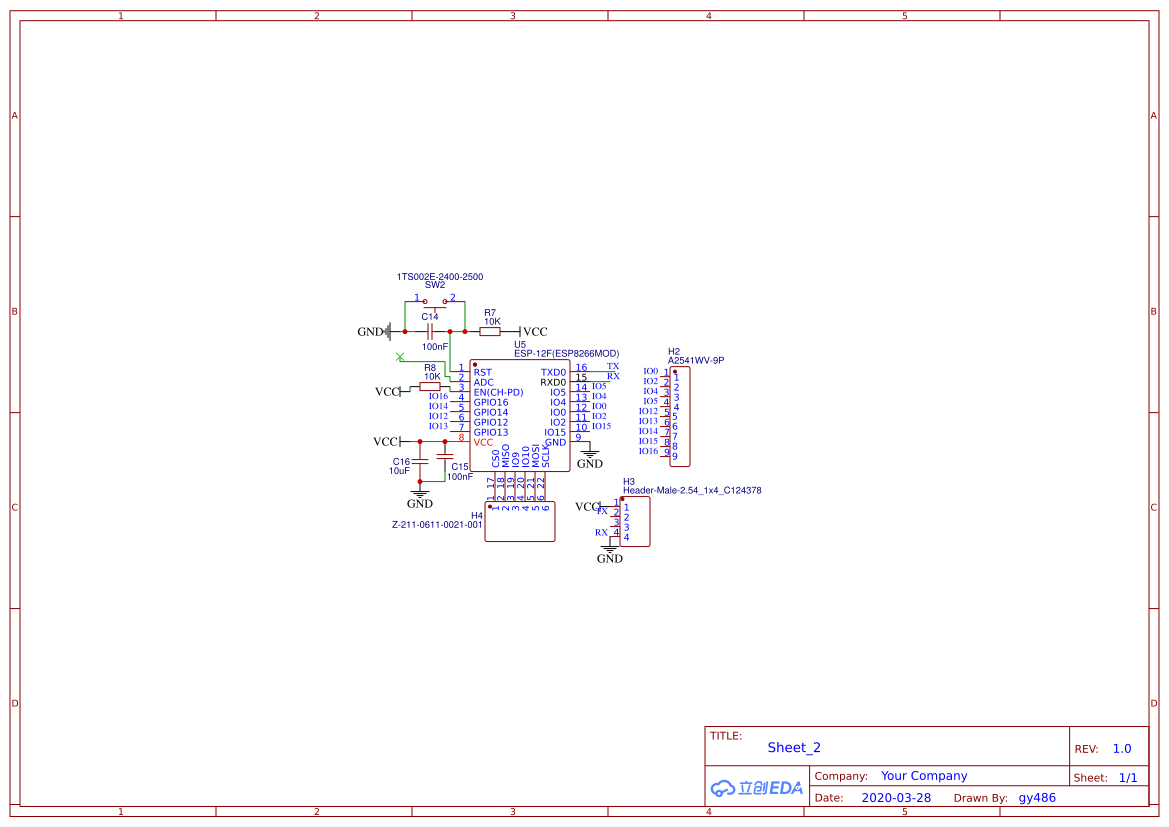1169x827 pixels.
Task: Click the RX net label at U5 pin 15
Action: coord(613,377)
